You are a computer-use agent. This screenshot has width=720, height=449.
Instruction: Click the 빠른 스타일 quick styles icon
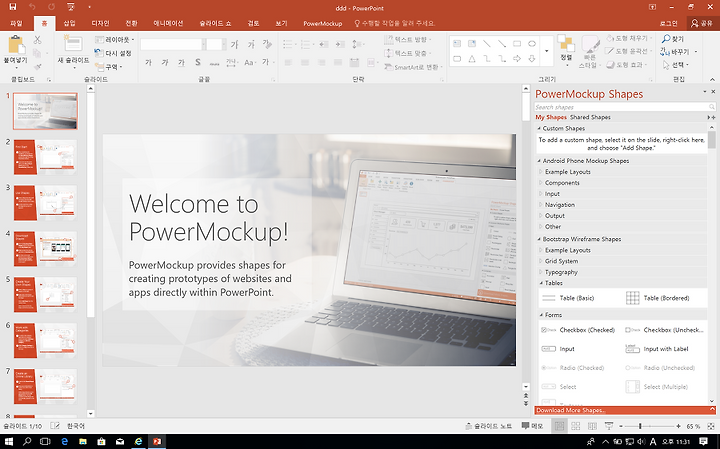pyautogui.click(x=590, y=44)
